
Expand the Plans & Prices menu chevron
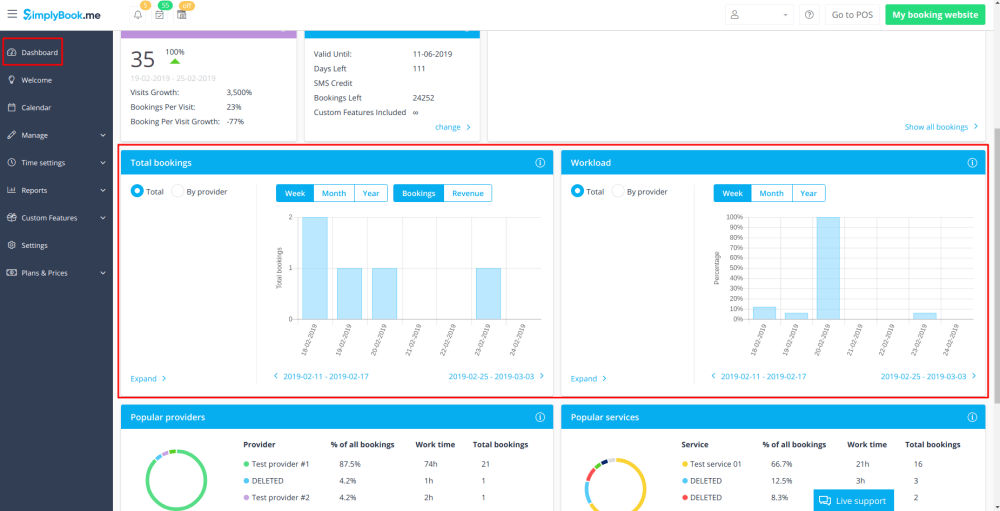(x=103, y=273)
